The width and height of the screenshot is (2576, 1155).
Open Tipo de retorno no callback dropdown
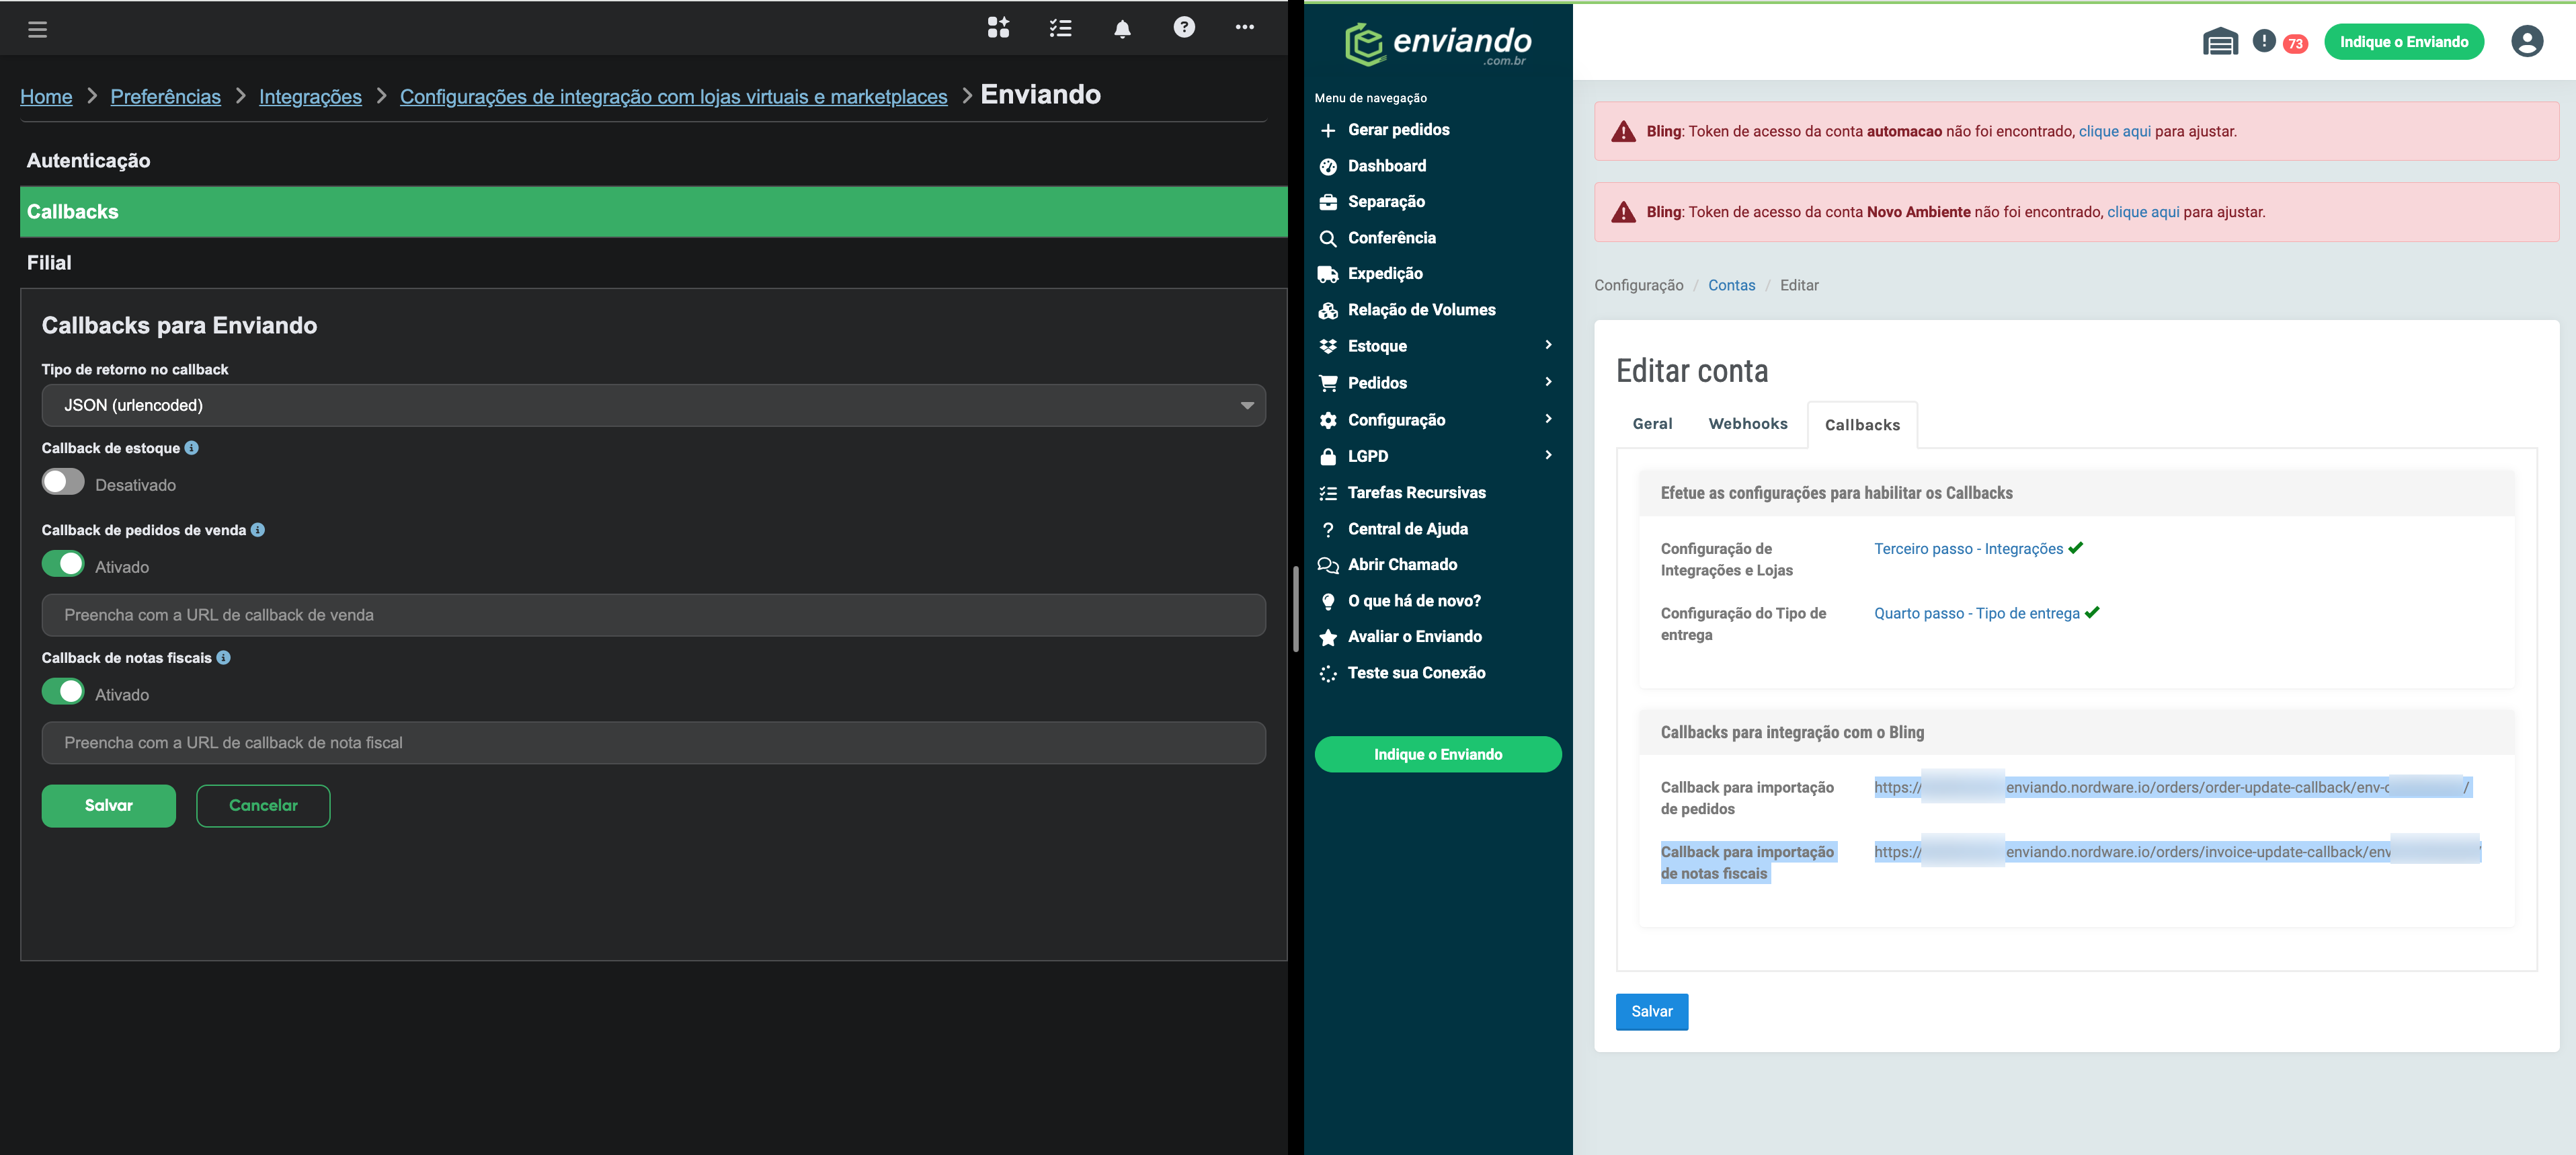pyautogui.click(x=653, y=405)
